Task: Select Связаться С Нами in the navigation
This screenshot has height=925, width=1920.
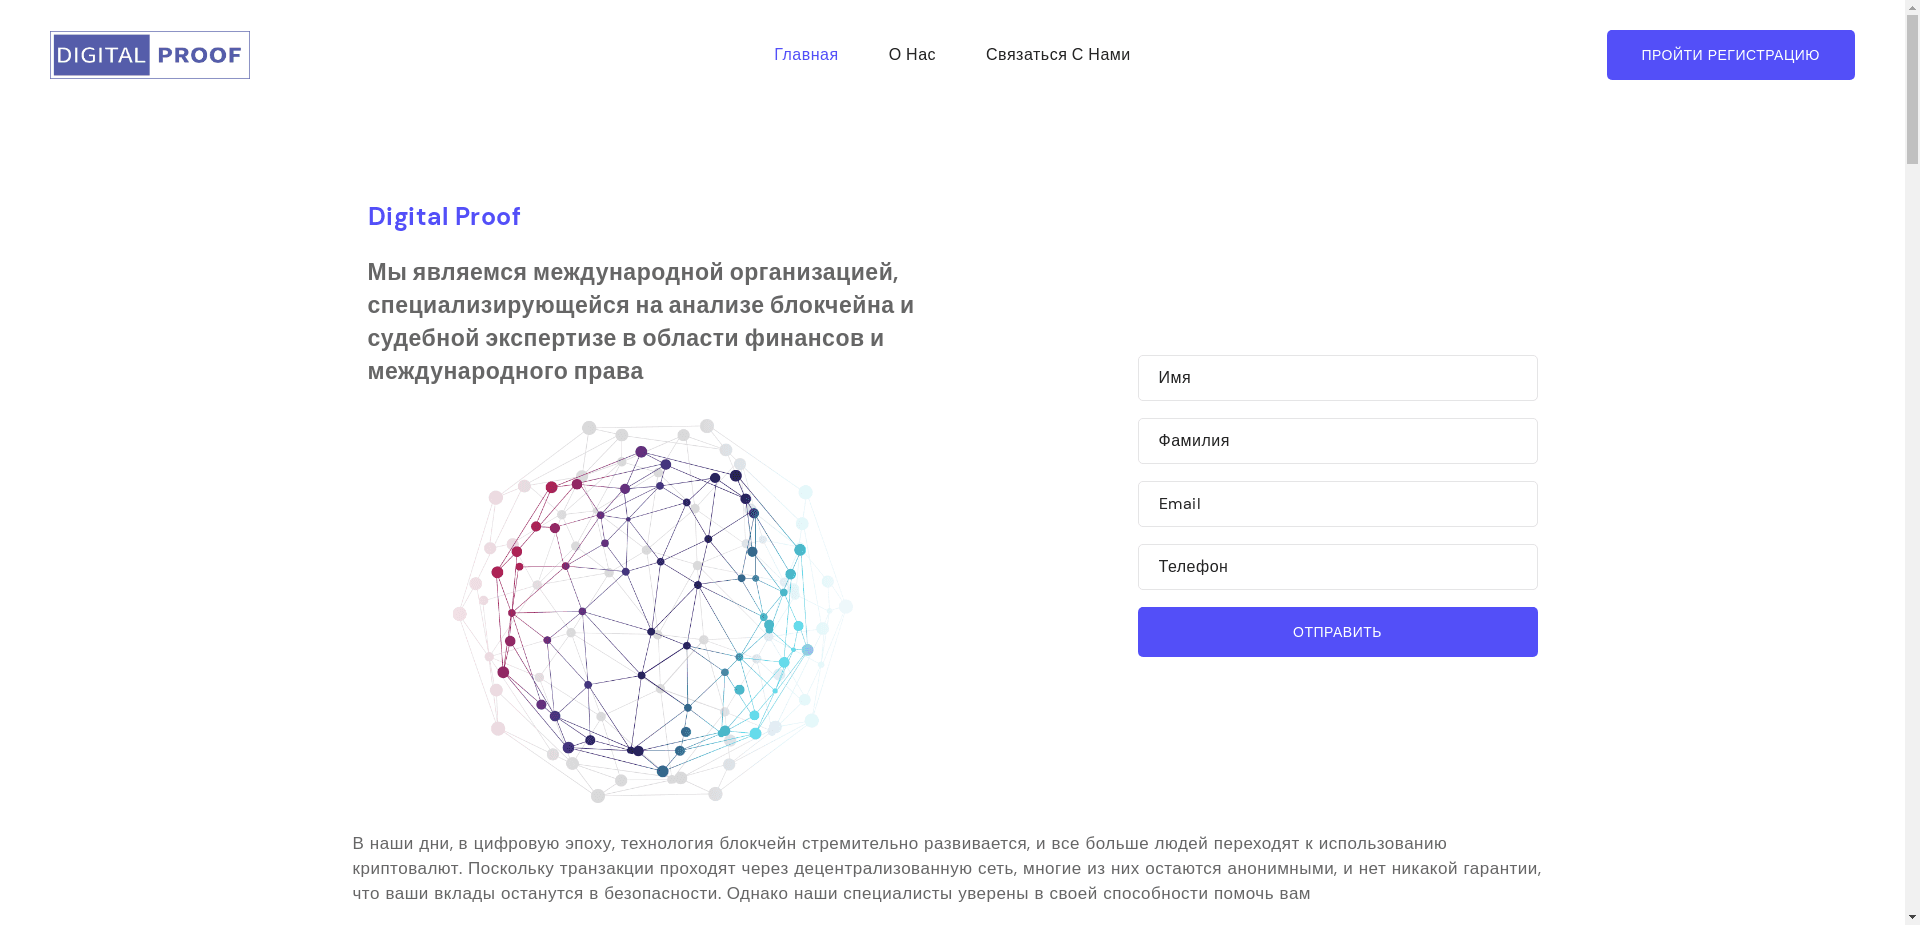Action: [1058, 54]
